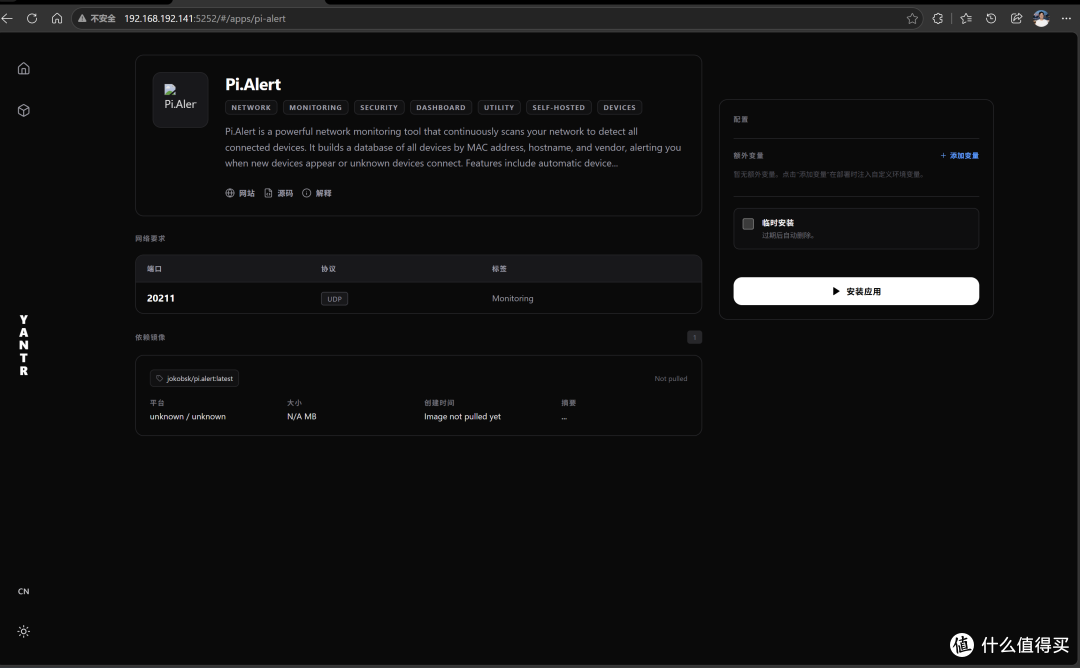Open the browser more options menu
The image size is (1080, 668).
click(x=1066, y=19)
